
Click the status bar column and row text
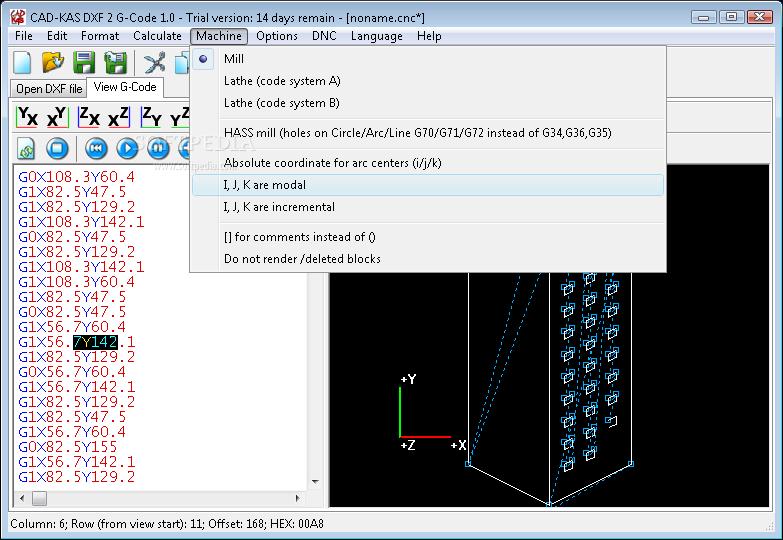[167, 524]
